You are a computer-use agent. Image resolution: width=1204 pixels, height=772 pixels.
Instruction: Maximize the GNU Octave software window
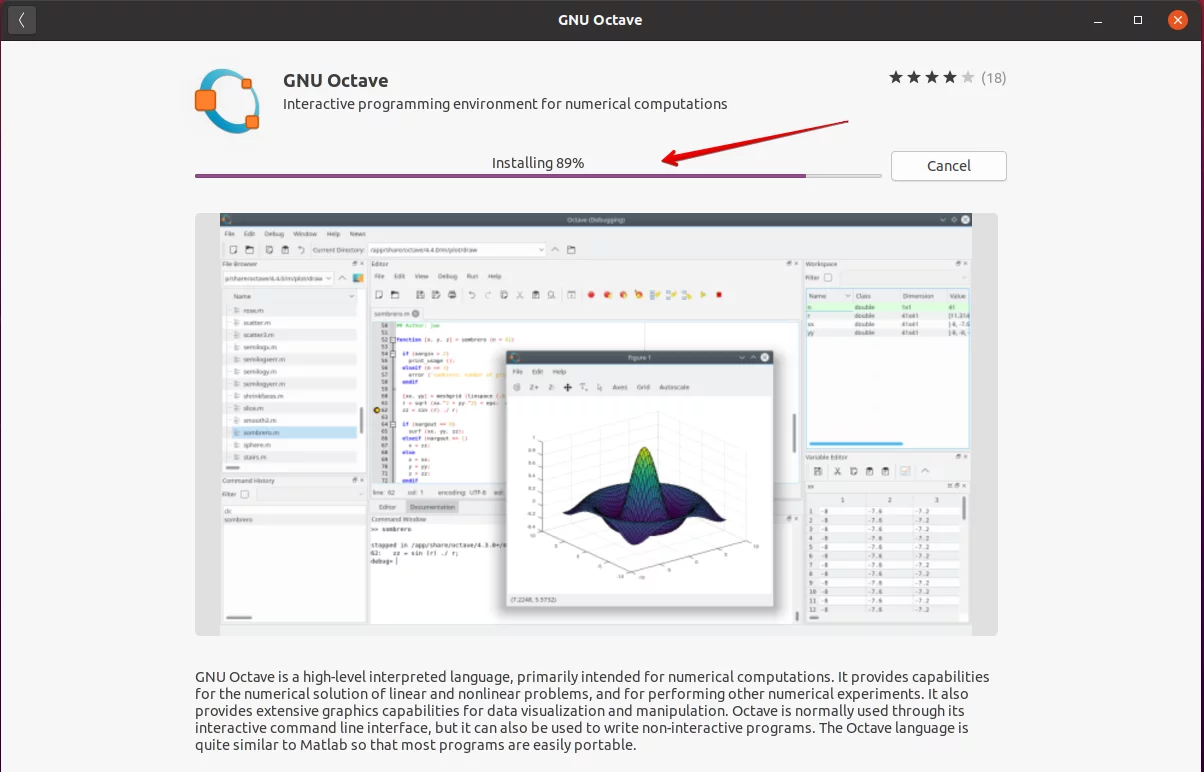[1138, 20]
